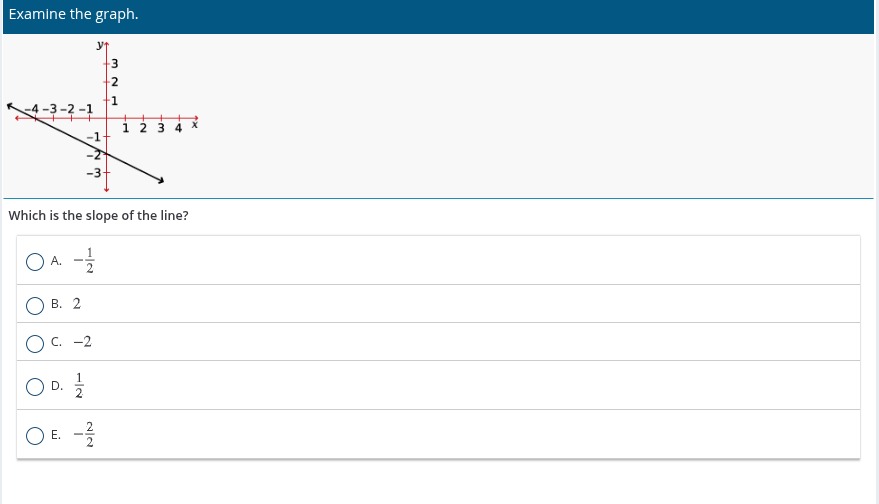Select radio button for option D

(35, 387)
